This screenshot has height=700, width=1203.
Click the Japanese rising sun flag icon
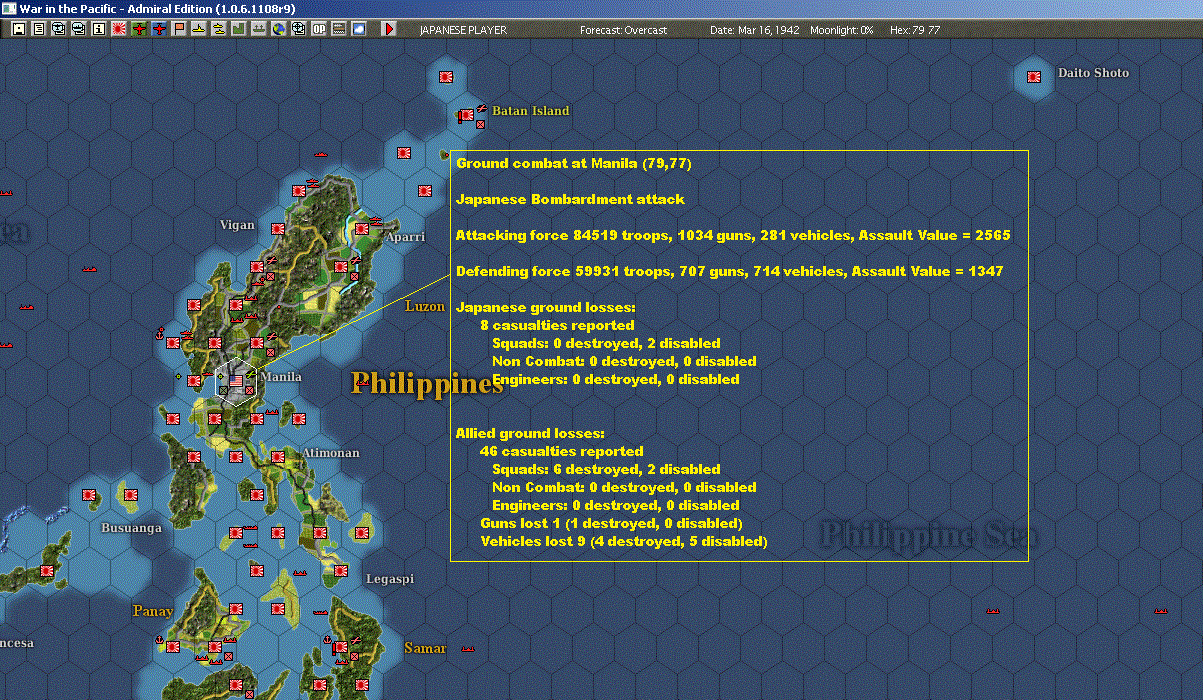pyautogui.click(x=119, y=30)
